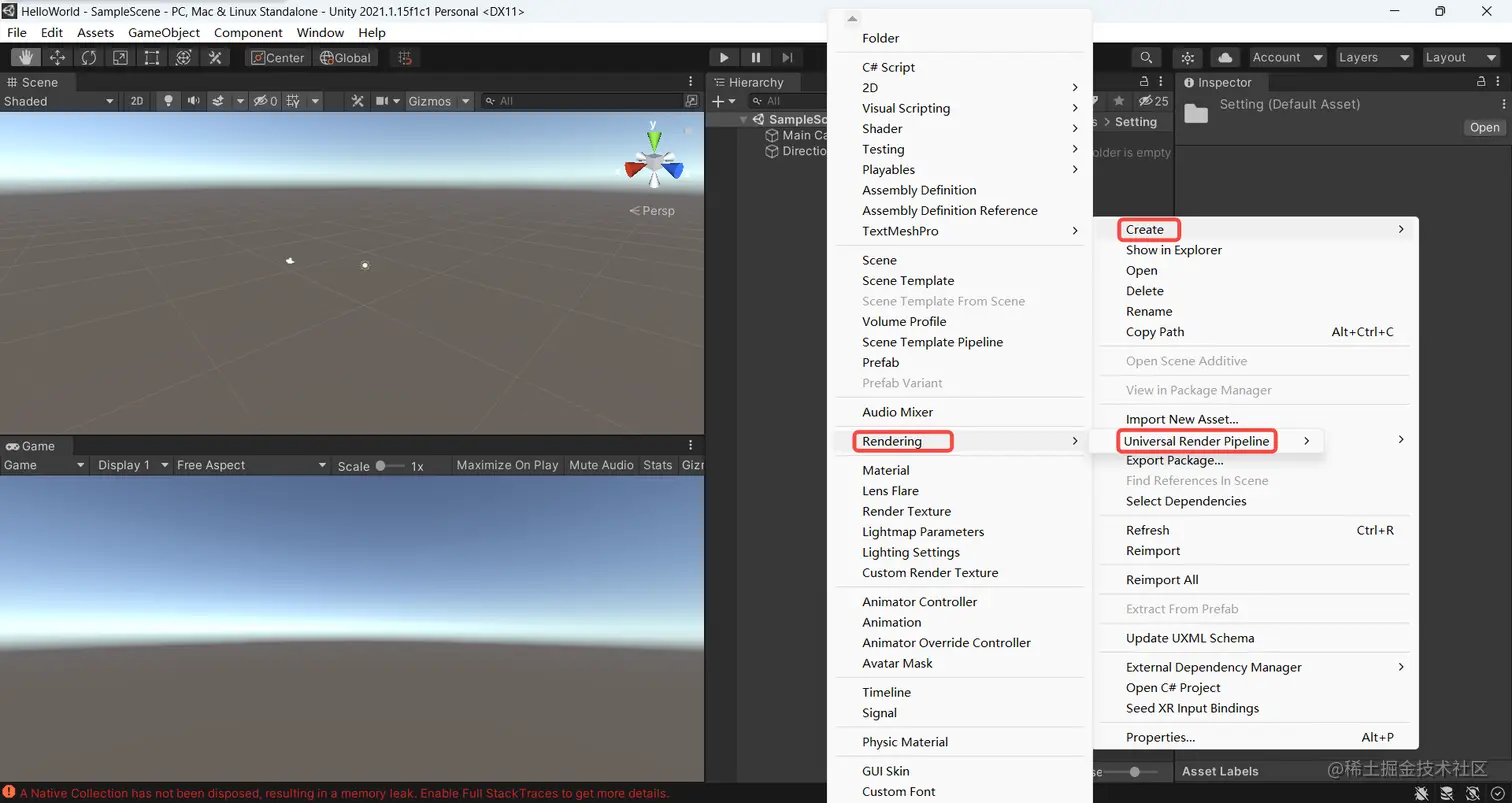The height and width of the screenshot is (803, 1512).
Task: Open Scene view tools wrench icon
Action: coord(357,101)
